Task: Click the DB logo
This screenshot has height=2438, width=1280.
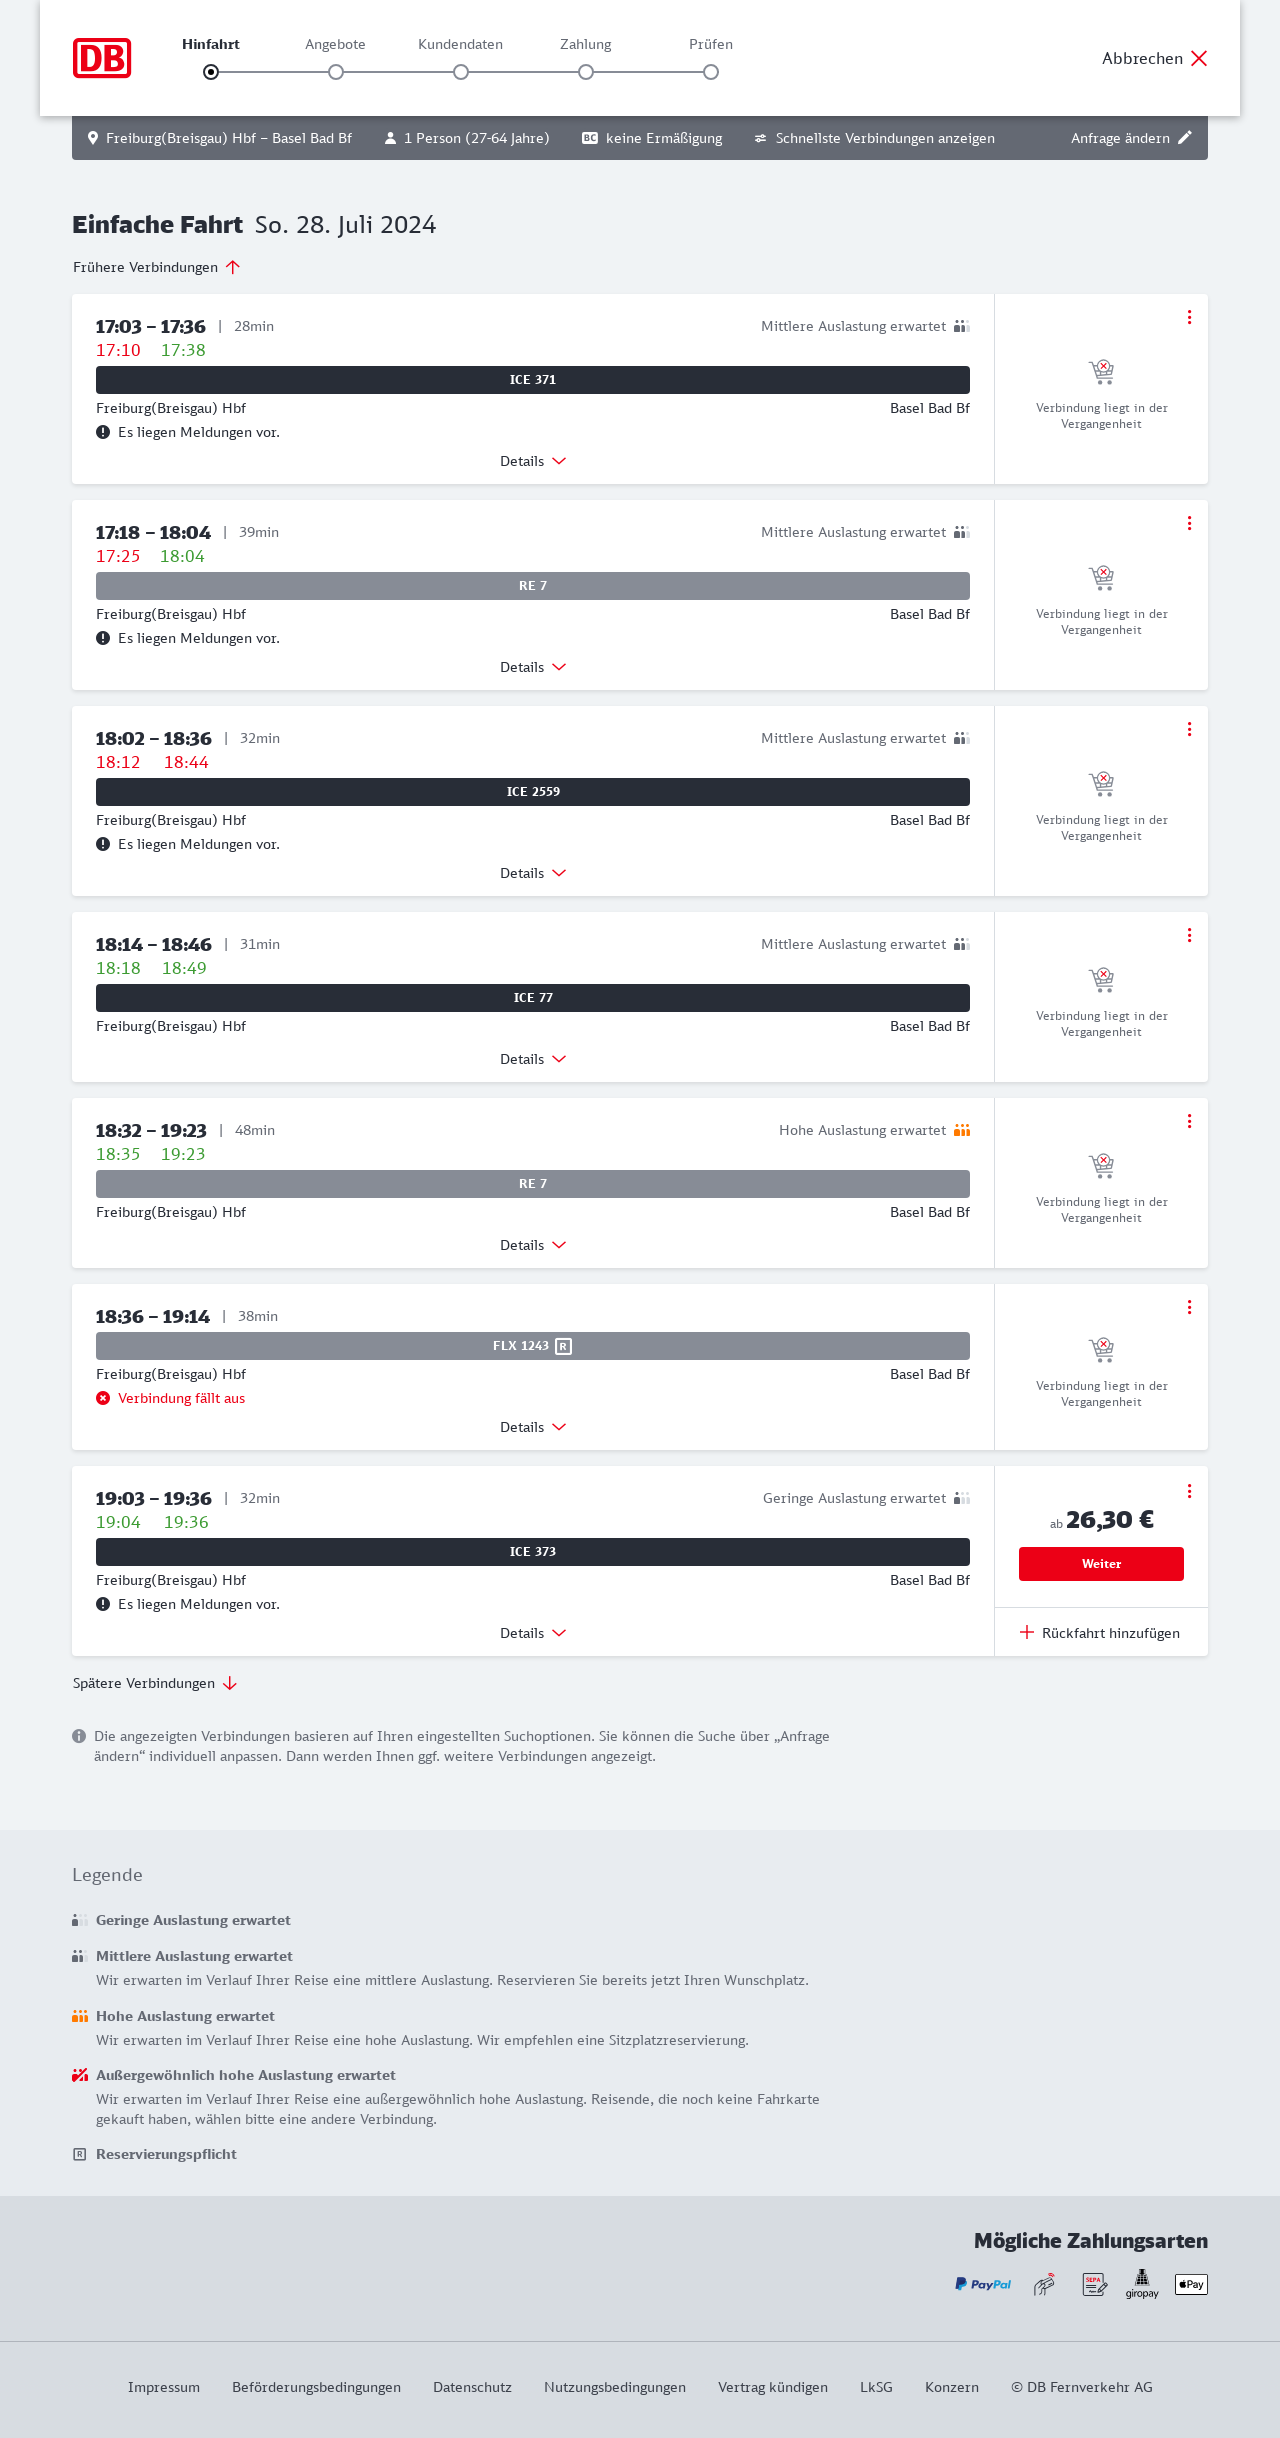Action: point(102,58)
